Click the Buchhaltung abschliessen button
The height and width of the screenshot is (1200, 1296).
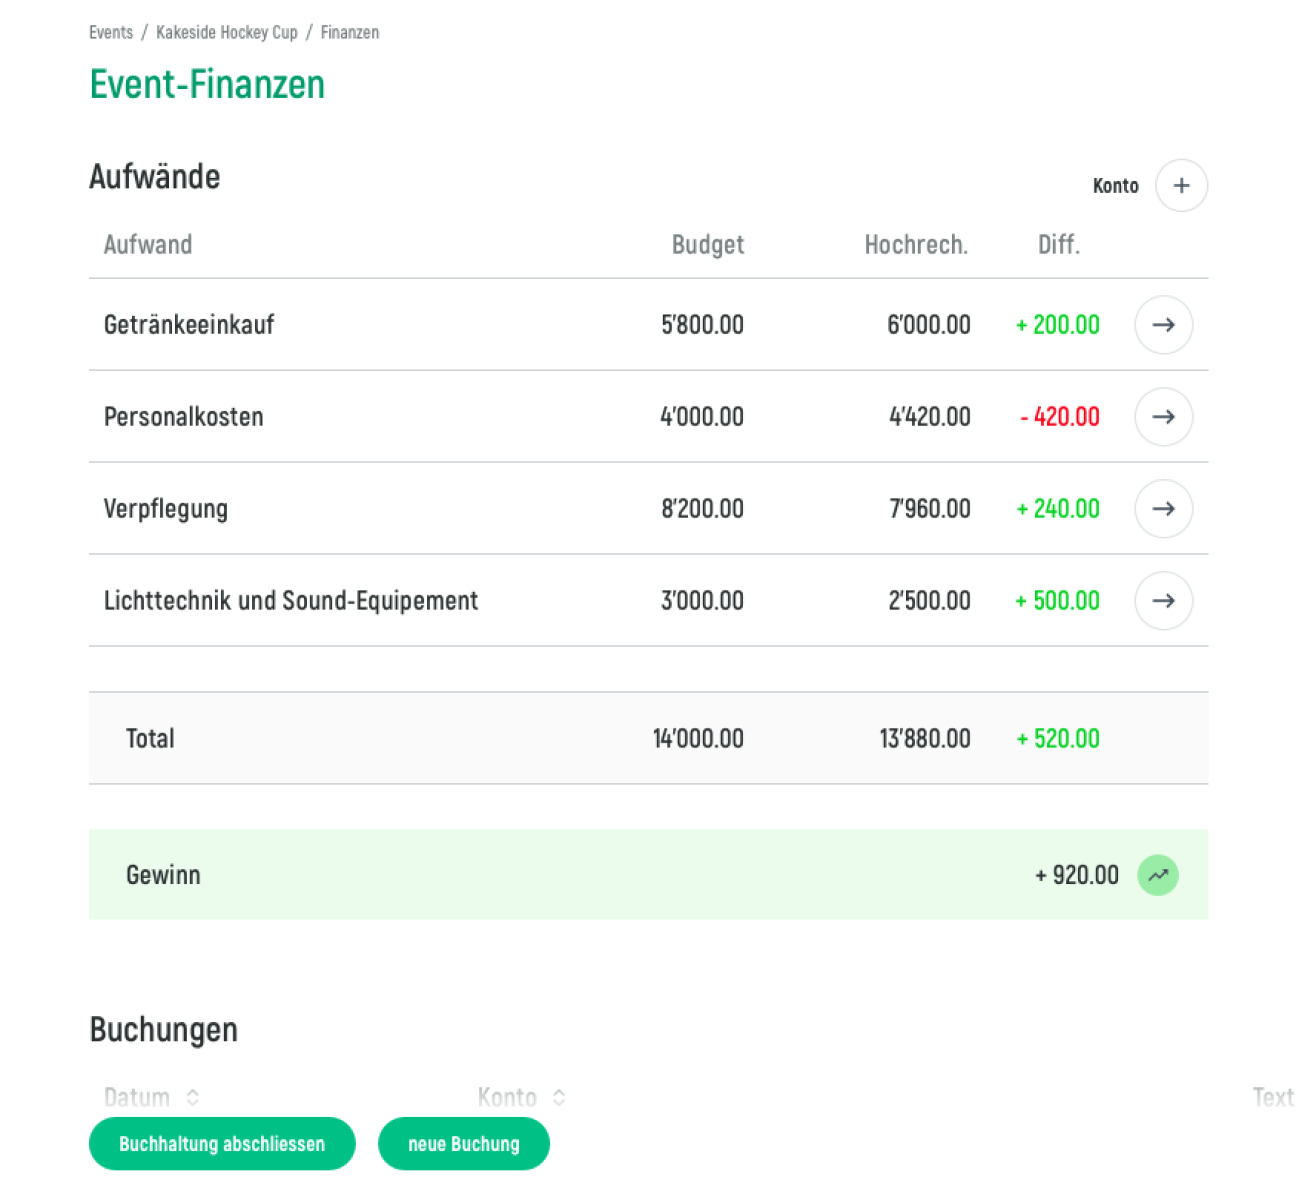pyautogui.click(x=222, y=1143)
